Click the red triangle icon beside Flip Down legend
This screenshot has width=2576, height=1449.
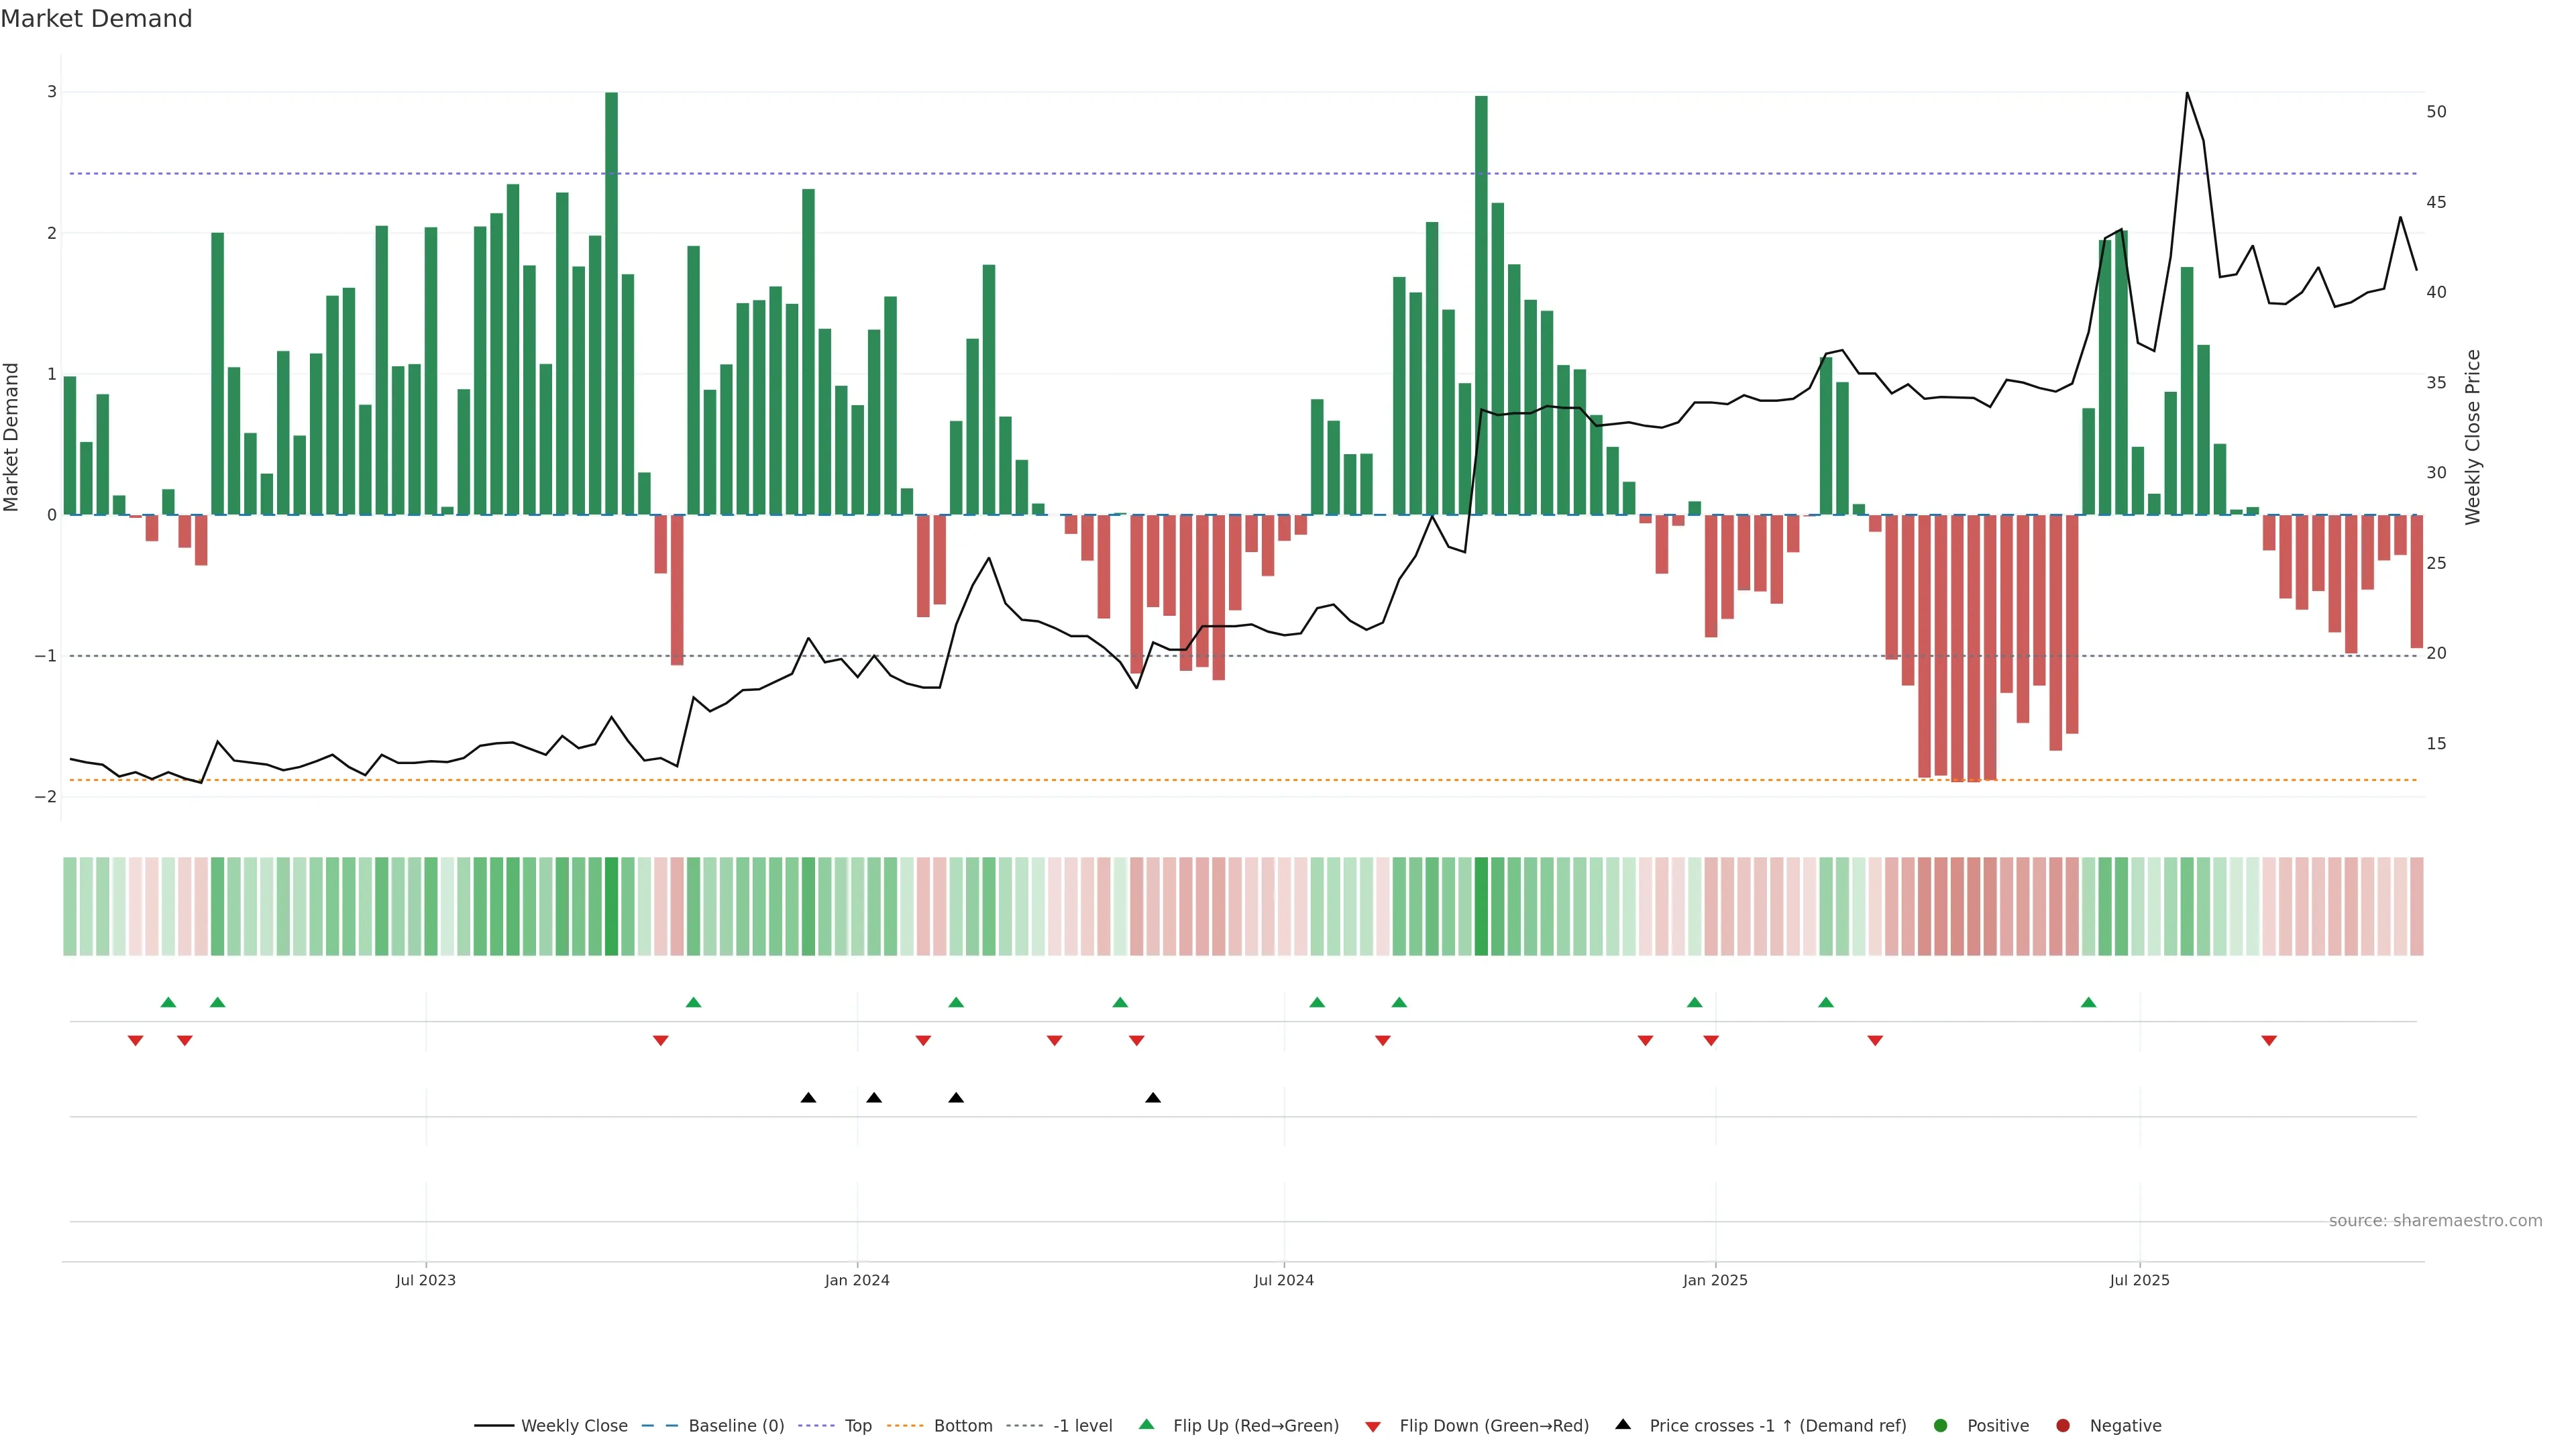click(1373, 1426)
